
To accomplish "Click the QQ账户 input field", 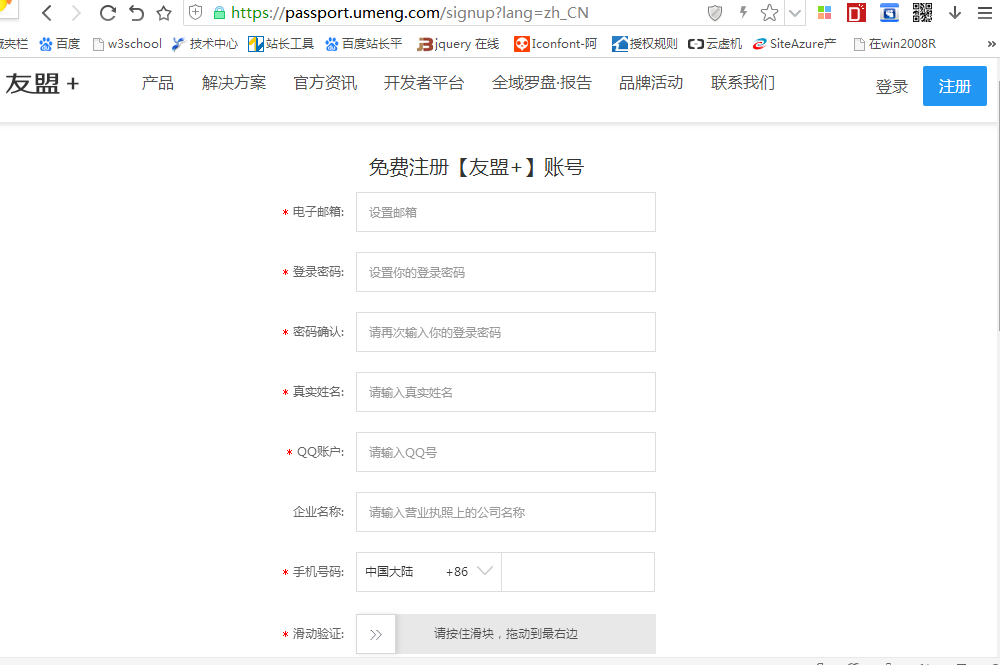I will point(505,452).
